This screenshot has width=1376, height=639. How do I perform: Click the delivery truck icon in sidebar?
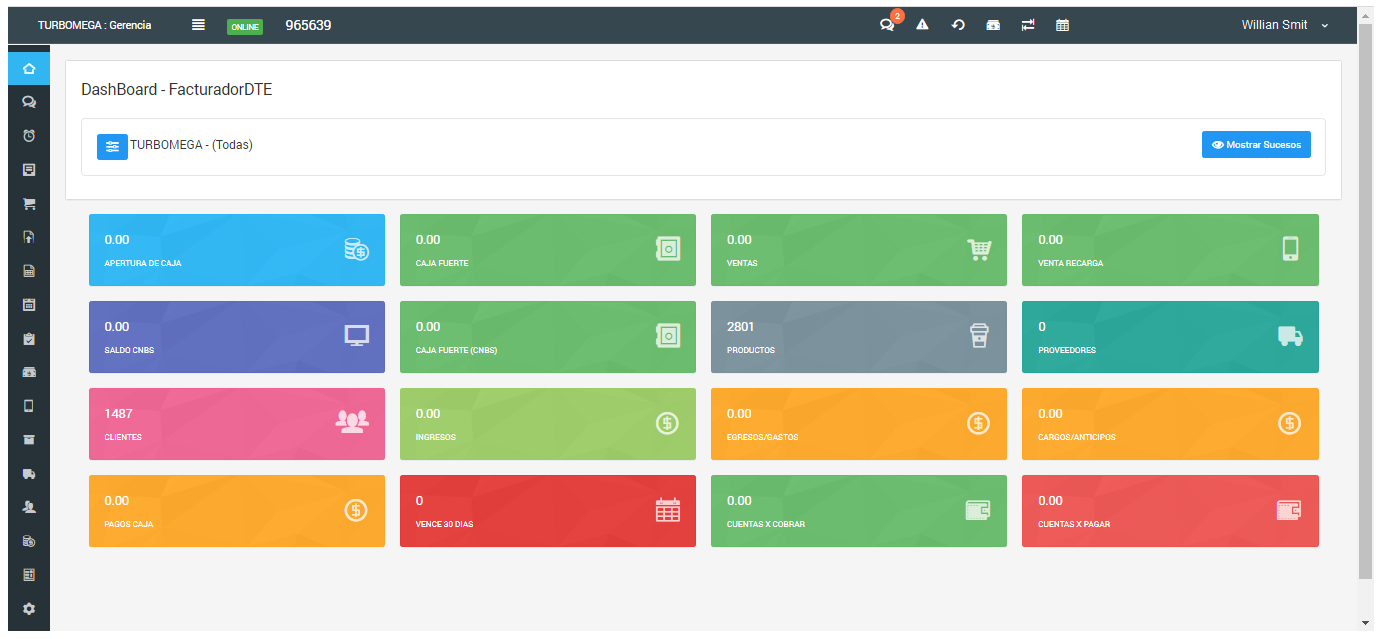[x=29, y=473]
